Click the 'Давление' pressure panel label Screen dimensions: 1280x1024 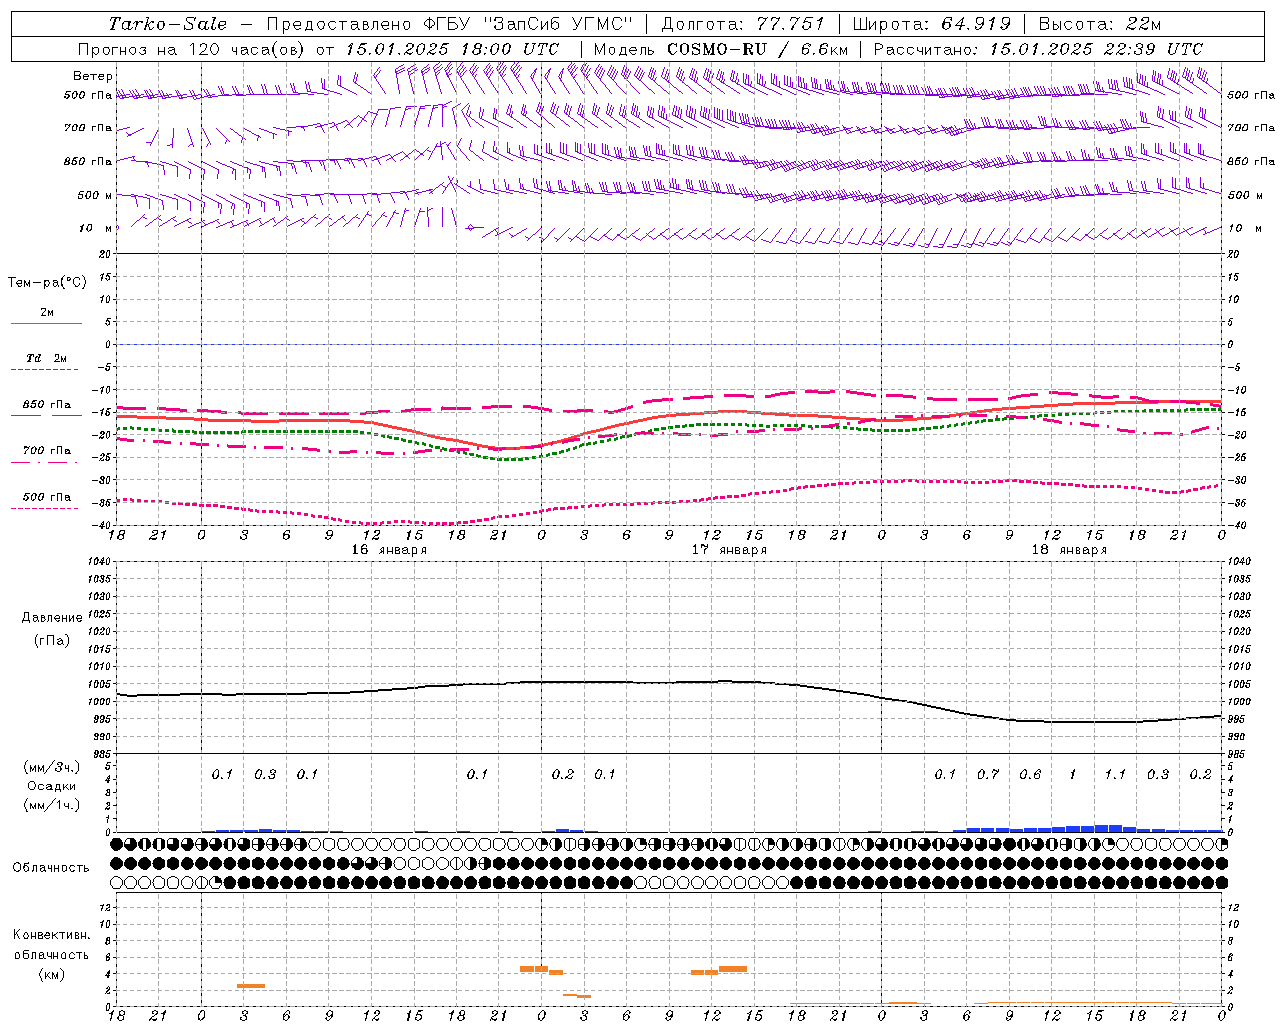click(52, 618)
